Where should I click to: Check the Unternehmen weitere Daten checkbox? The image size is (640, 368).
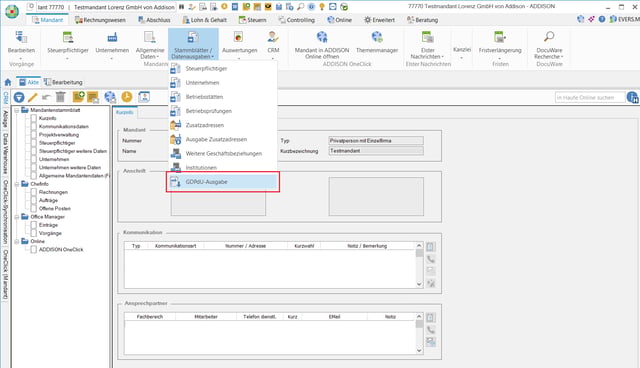click(x=34, y=167)
